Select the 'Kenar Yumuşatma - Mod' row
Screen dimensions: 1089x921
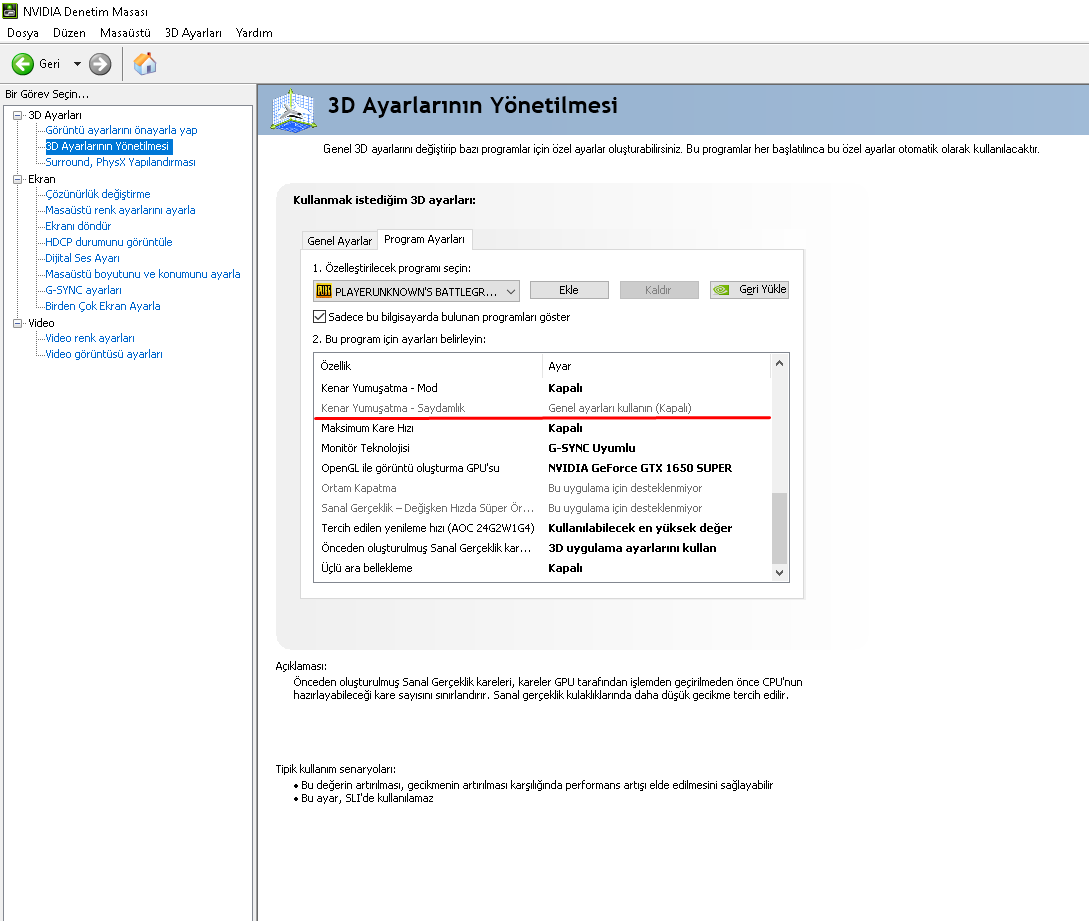pos(542,388)
